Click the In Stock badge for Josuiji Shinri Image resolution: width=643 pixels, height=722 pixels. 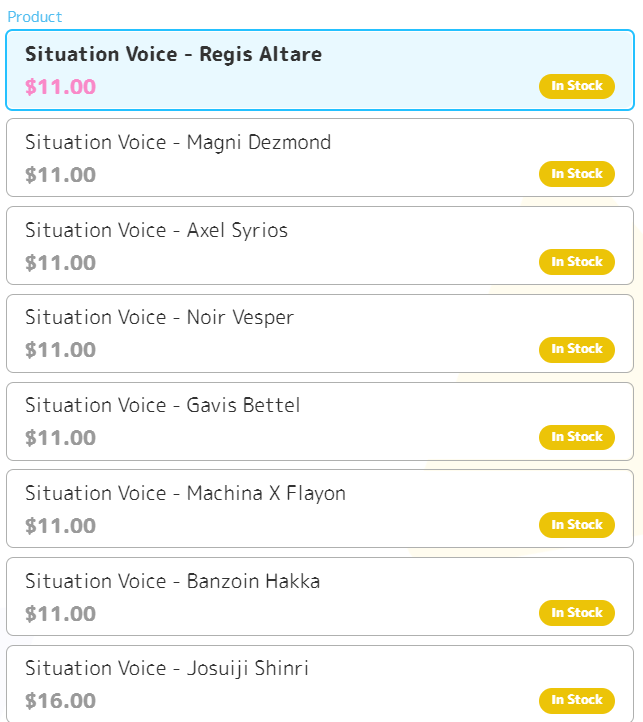pos(577,700)
